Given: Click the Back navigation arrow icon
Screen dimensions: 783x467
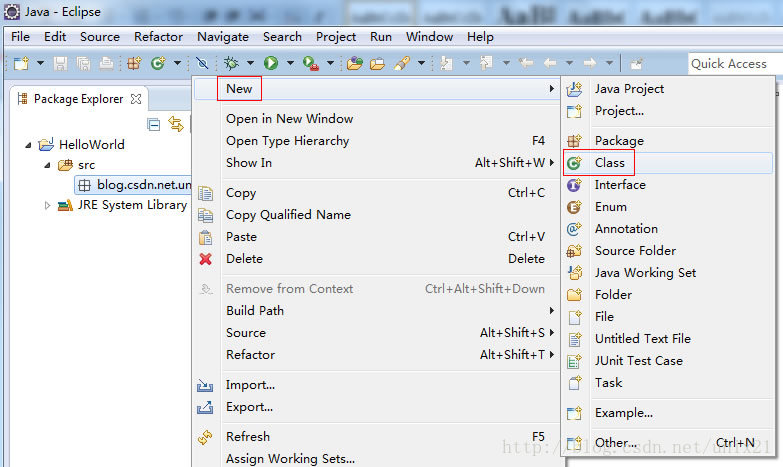Looking at the screenshot, I should click(x=550, y=63).
